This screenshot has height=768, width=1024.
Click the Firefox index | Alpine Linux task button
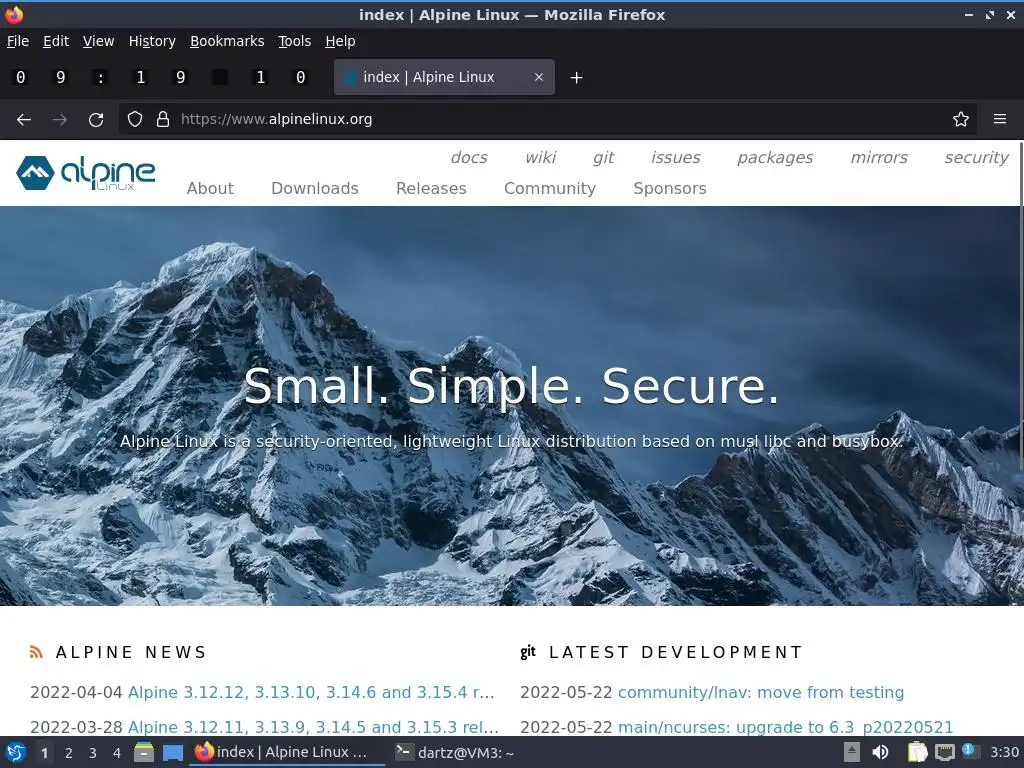(x=286, y=752)
